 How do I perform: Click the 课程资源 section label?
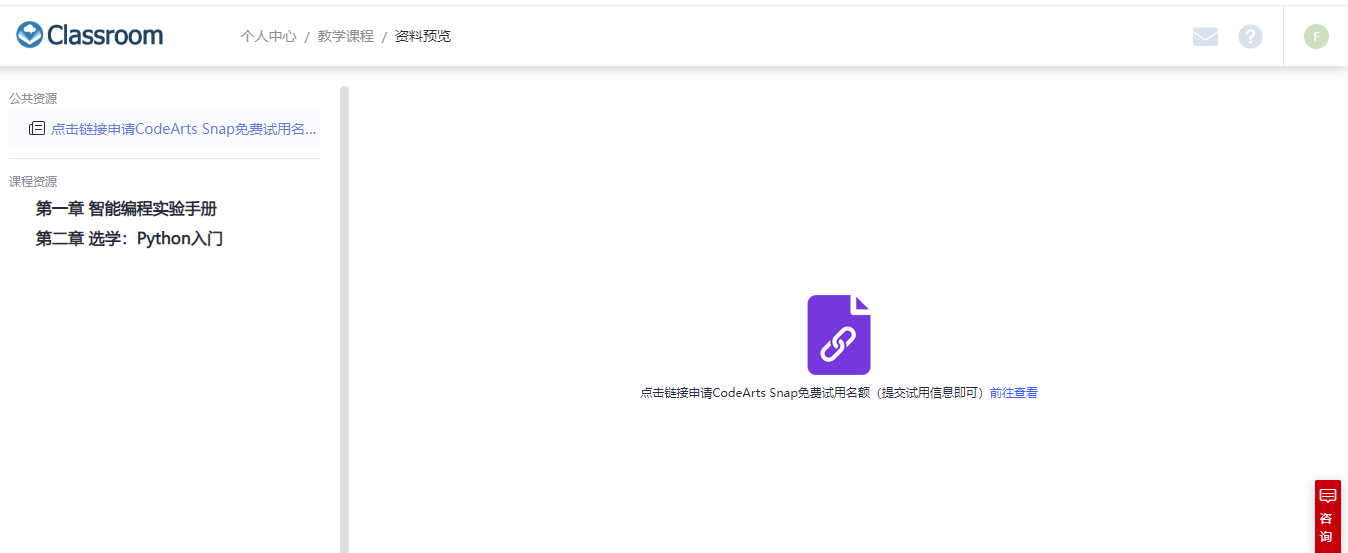33,182
